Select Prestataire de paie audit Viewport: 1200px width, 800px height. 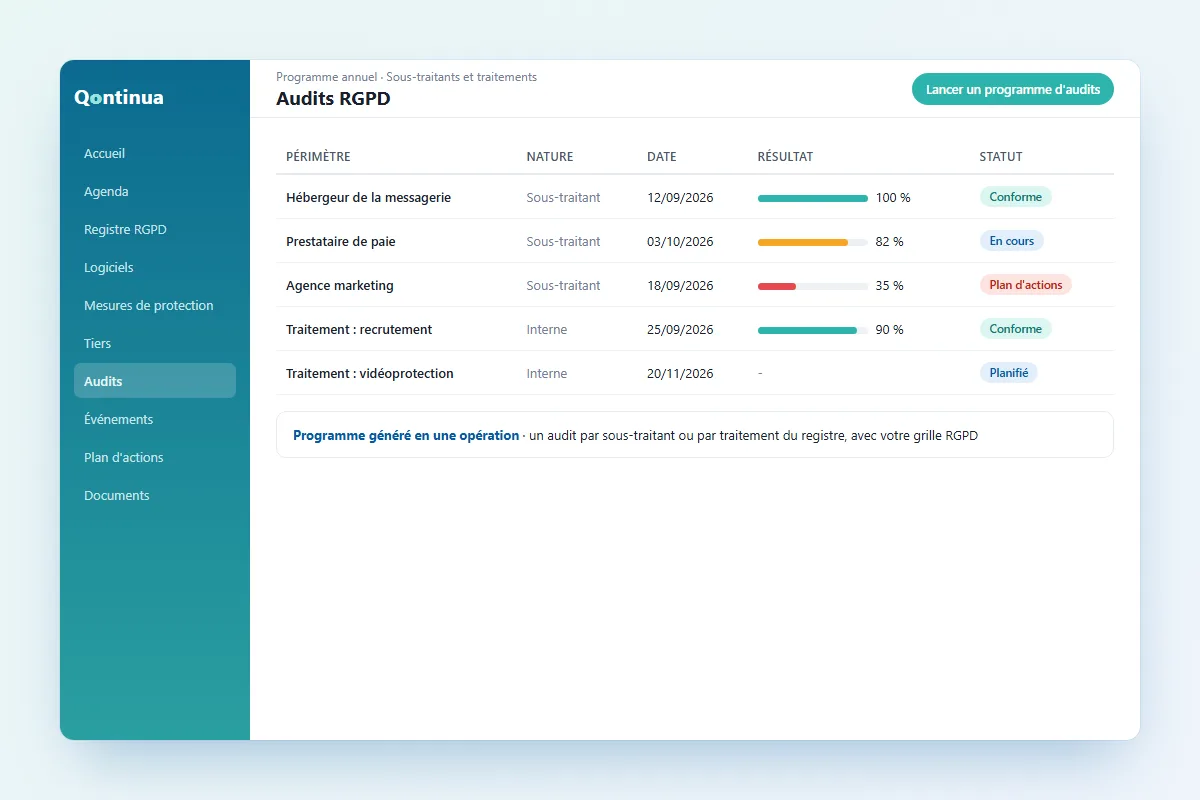[x=341, y=241]
